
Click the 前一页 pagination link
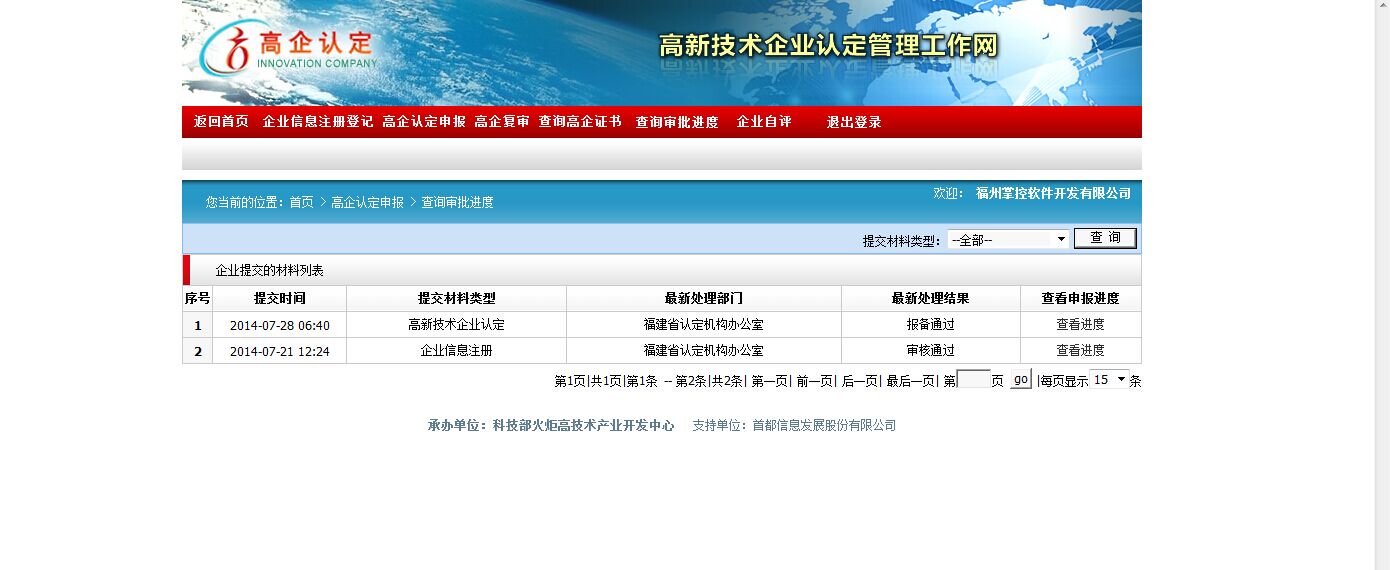[814, 381]
